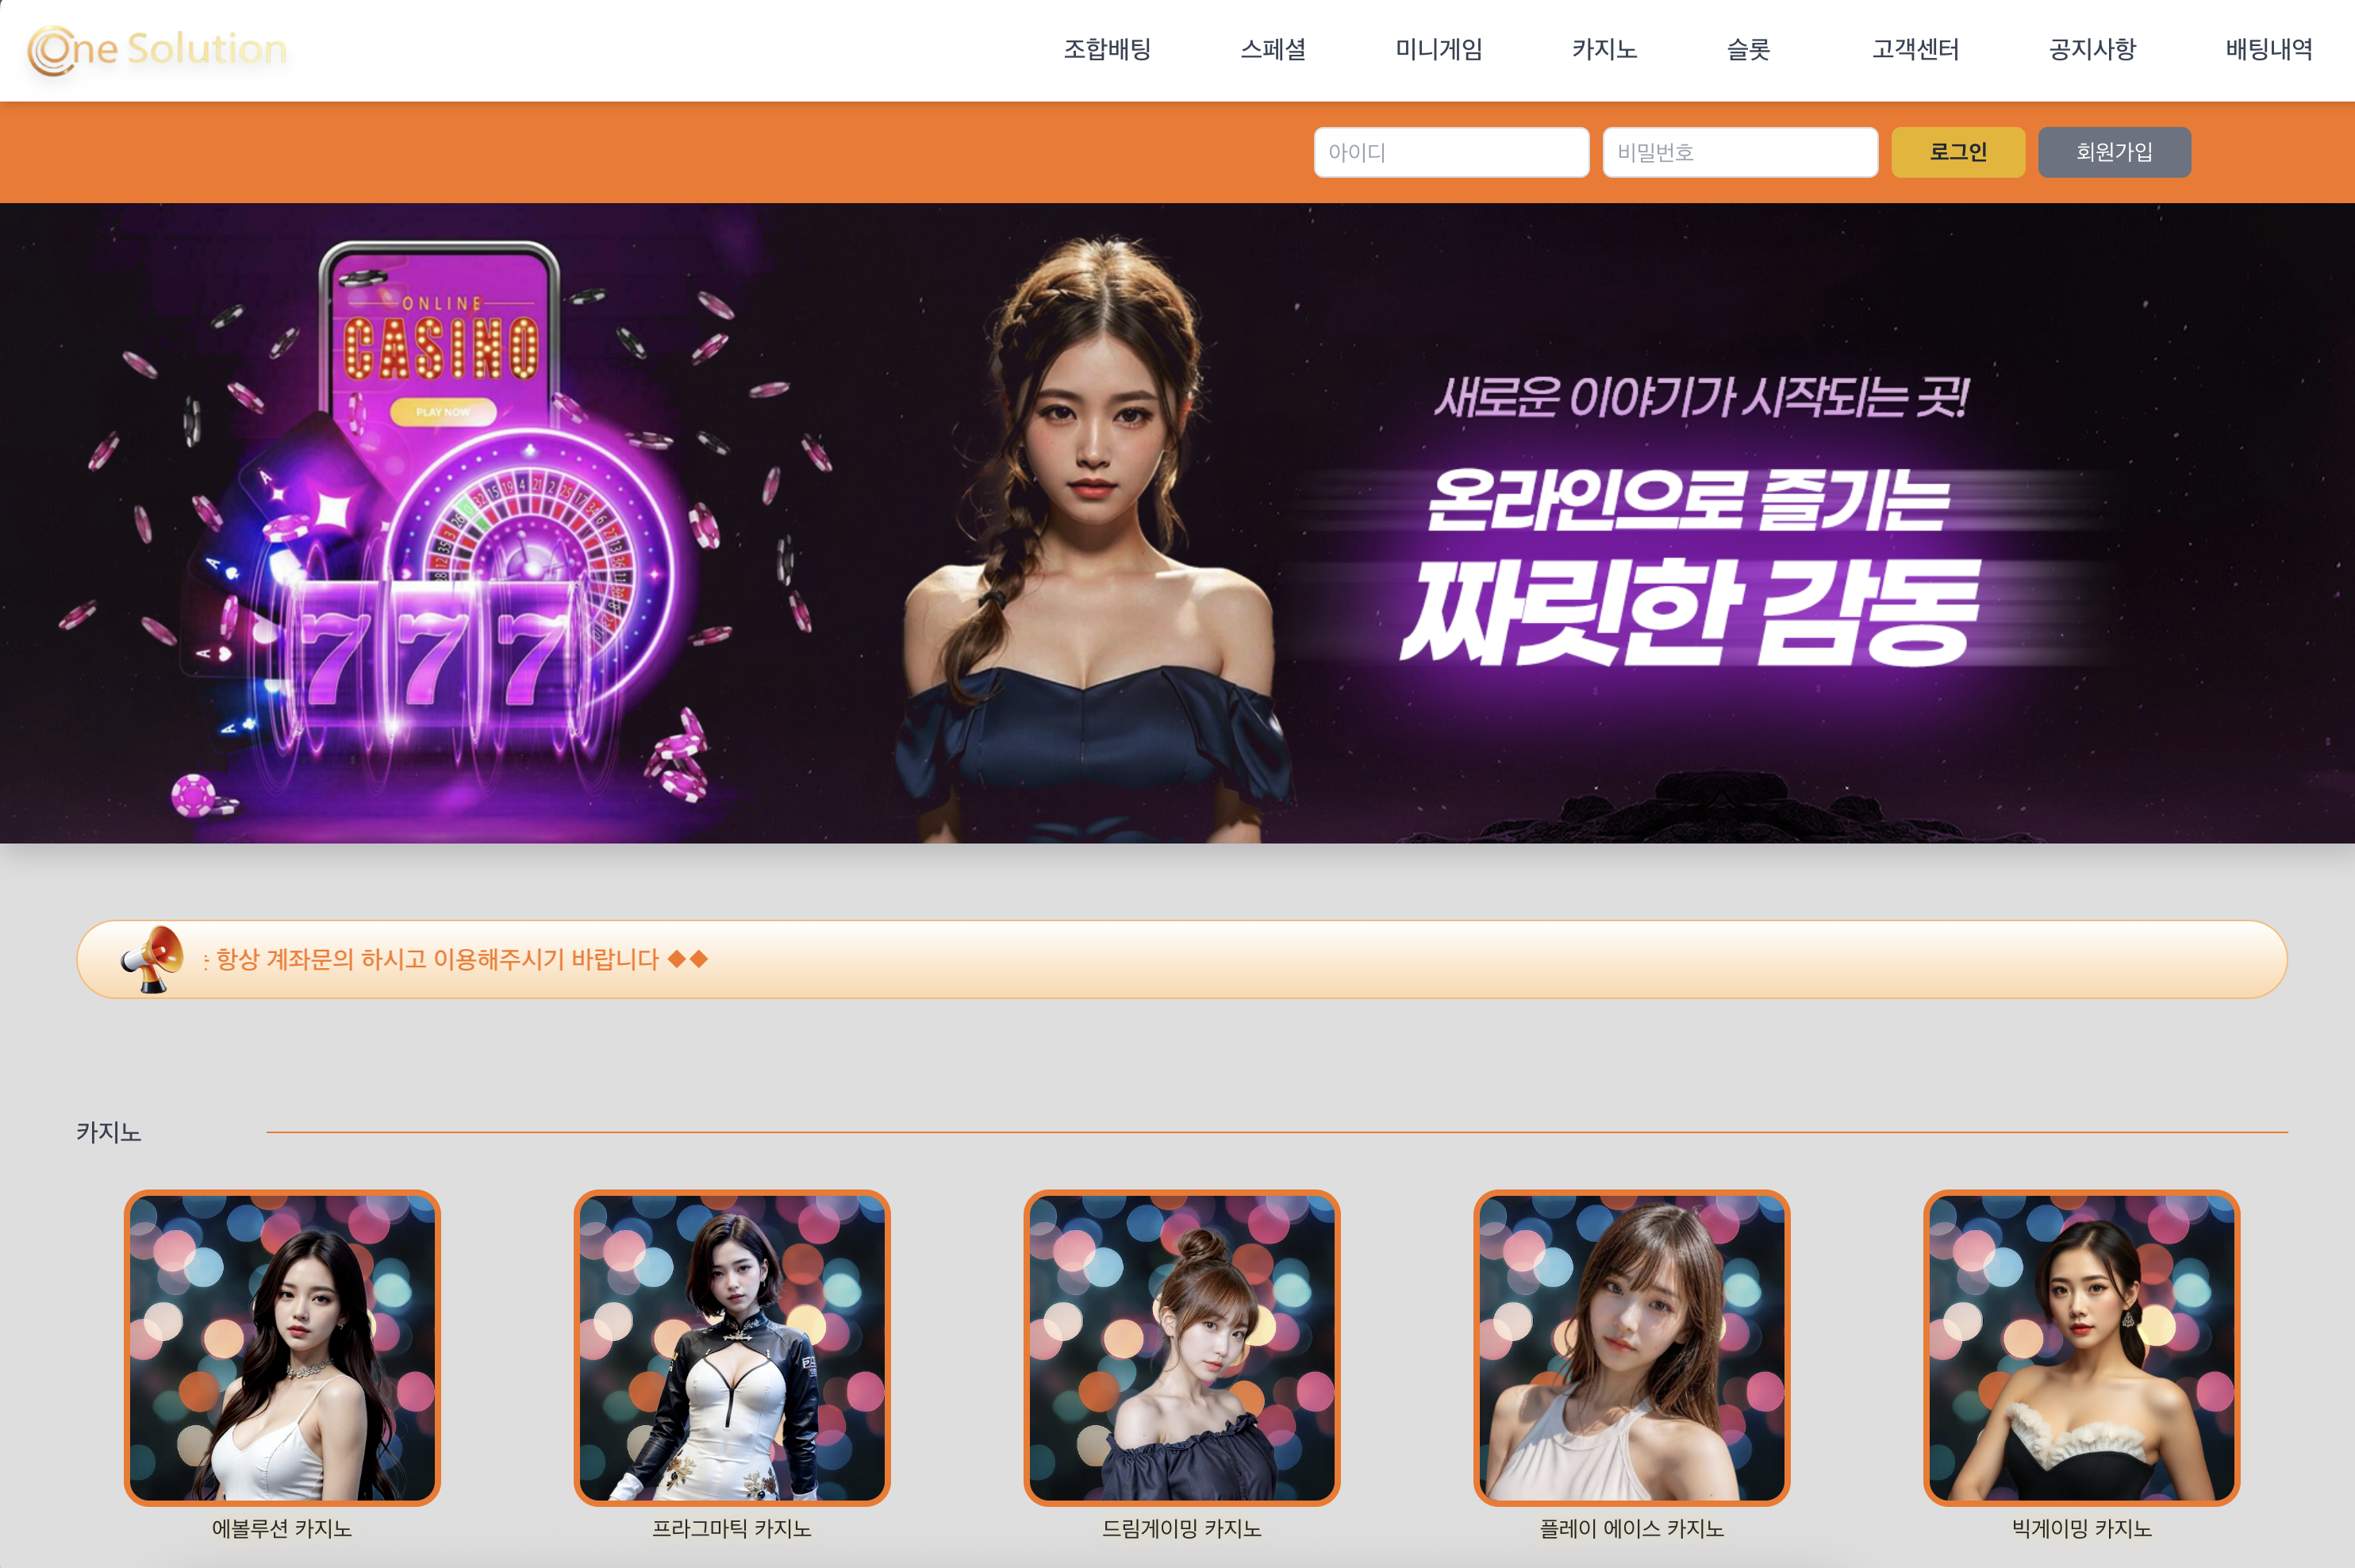Choose 빅게이밍 카지노 thumbnail
Screen dimensions: 2355x1568
[2081, 1347]
